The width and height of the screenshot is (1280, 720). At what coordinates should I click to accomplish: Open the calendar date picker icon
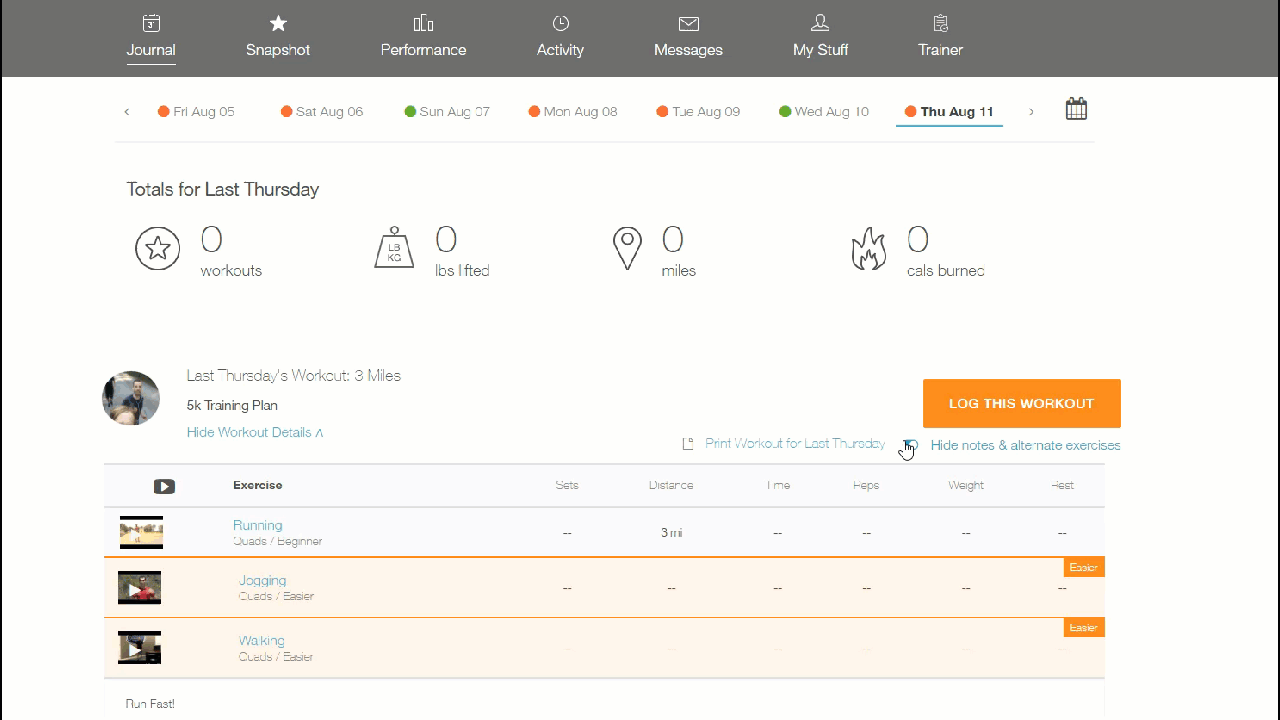(1076, 109)
